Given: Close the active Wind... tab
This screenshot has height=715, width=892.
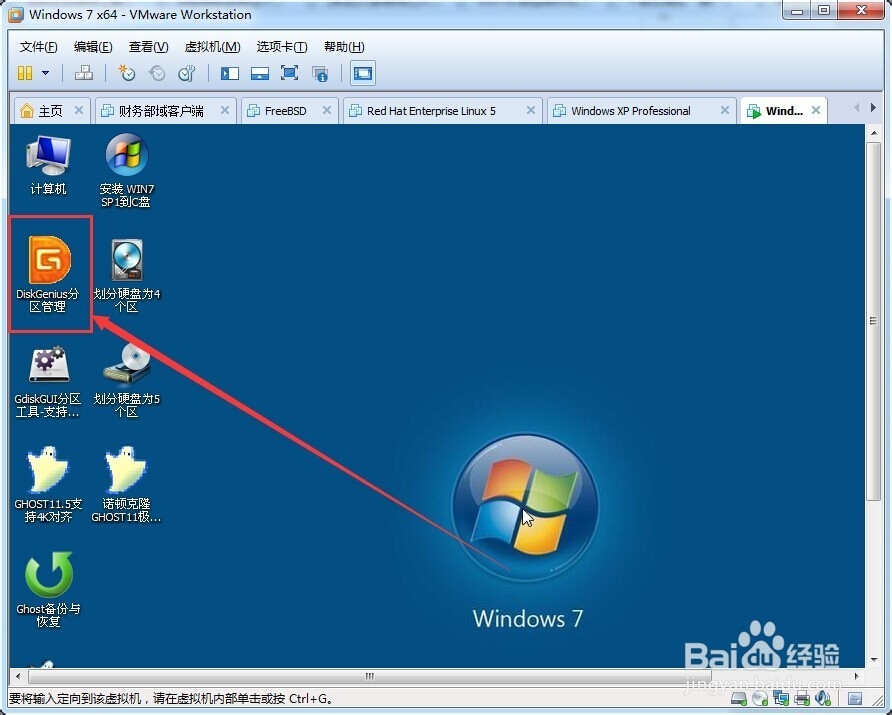Looking at the screenshot, I should [x=816, y=110].
